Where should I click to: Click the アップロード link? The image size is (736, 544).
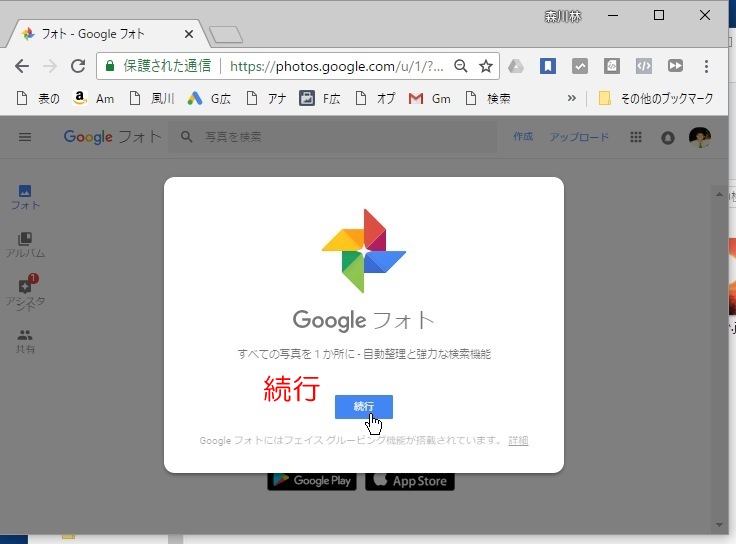click(x=579, y=137)
